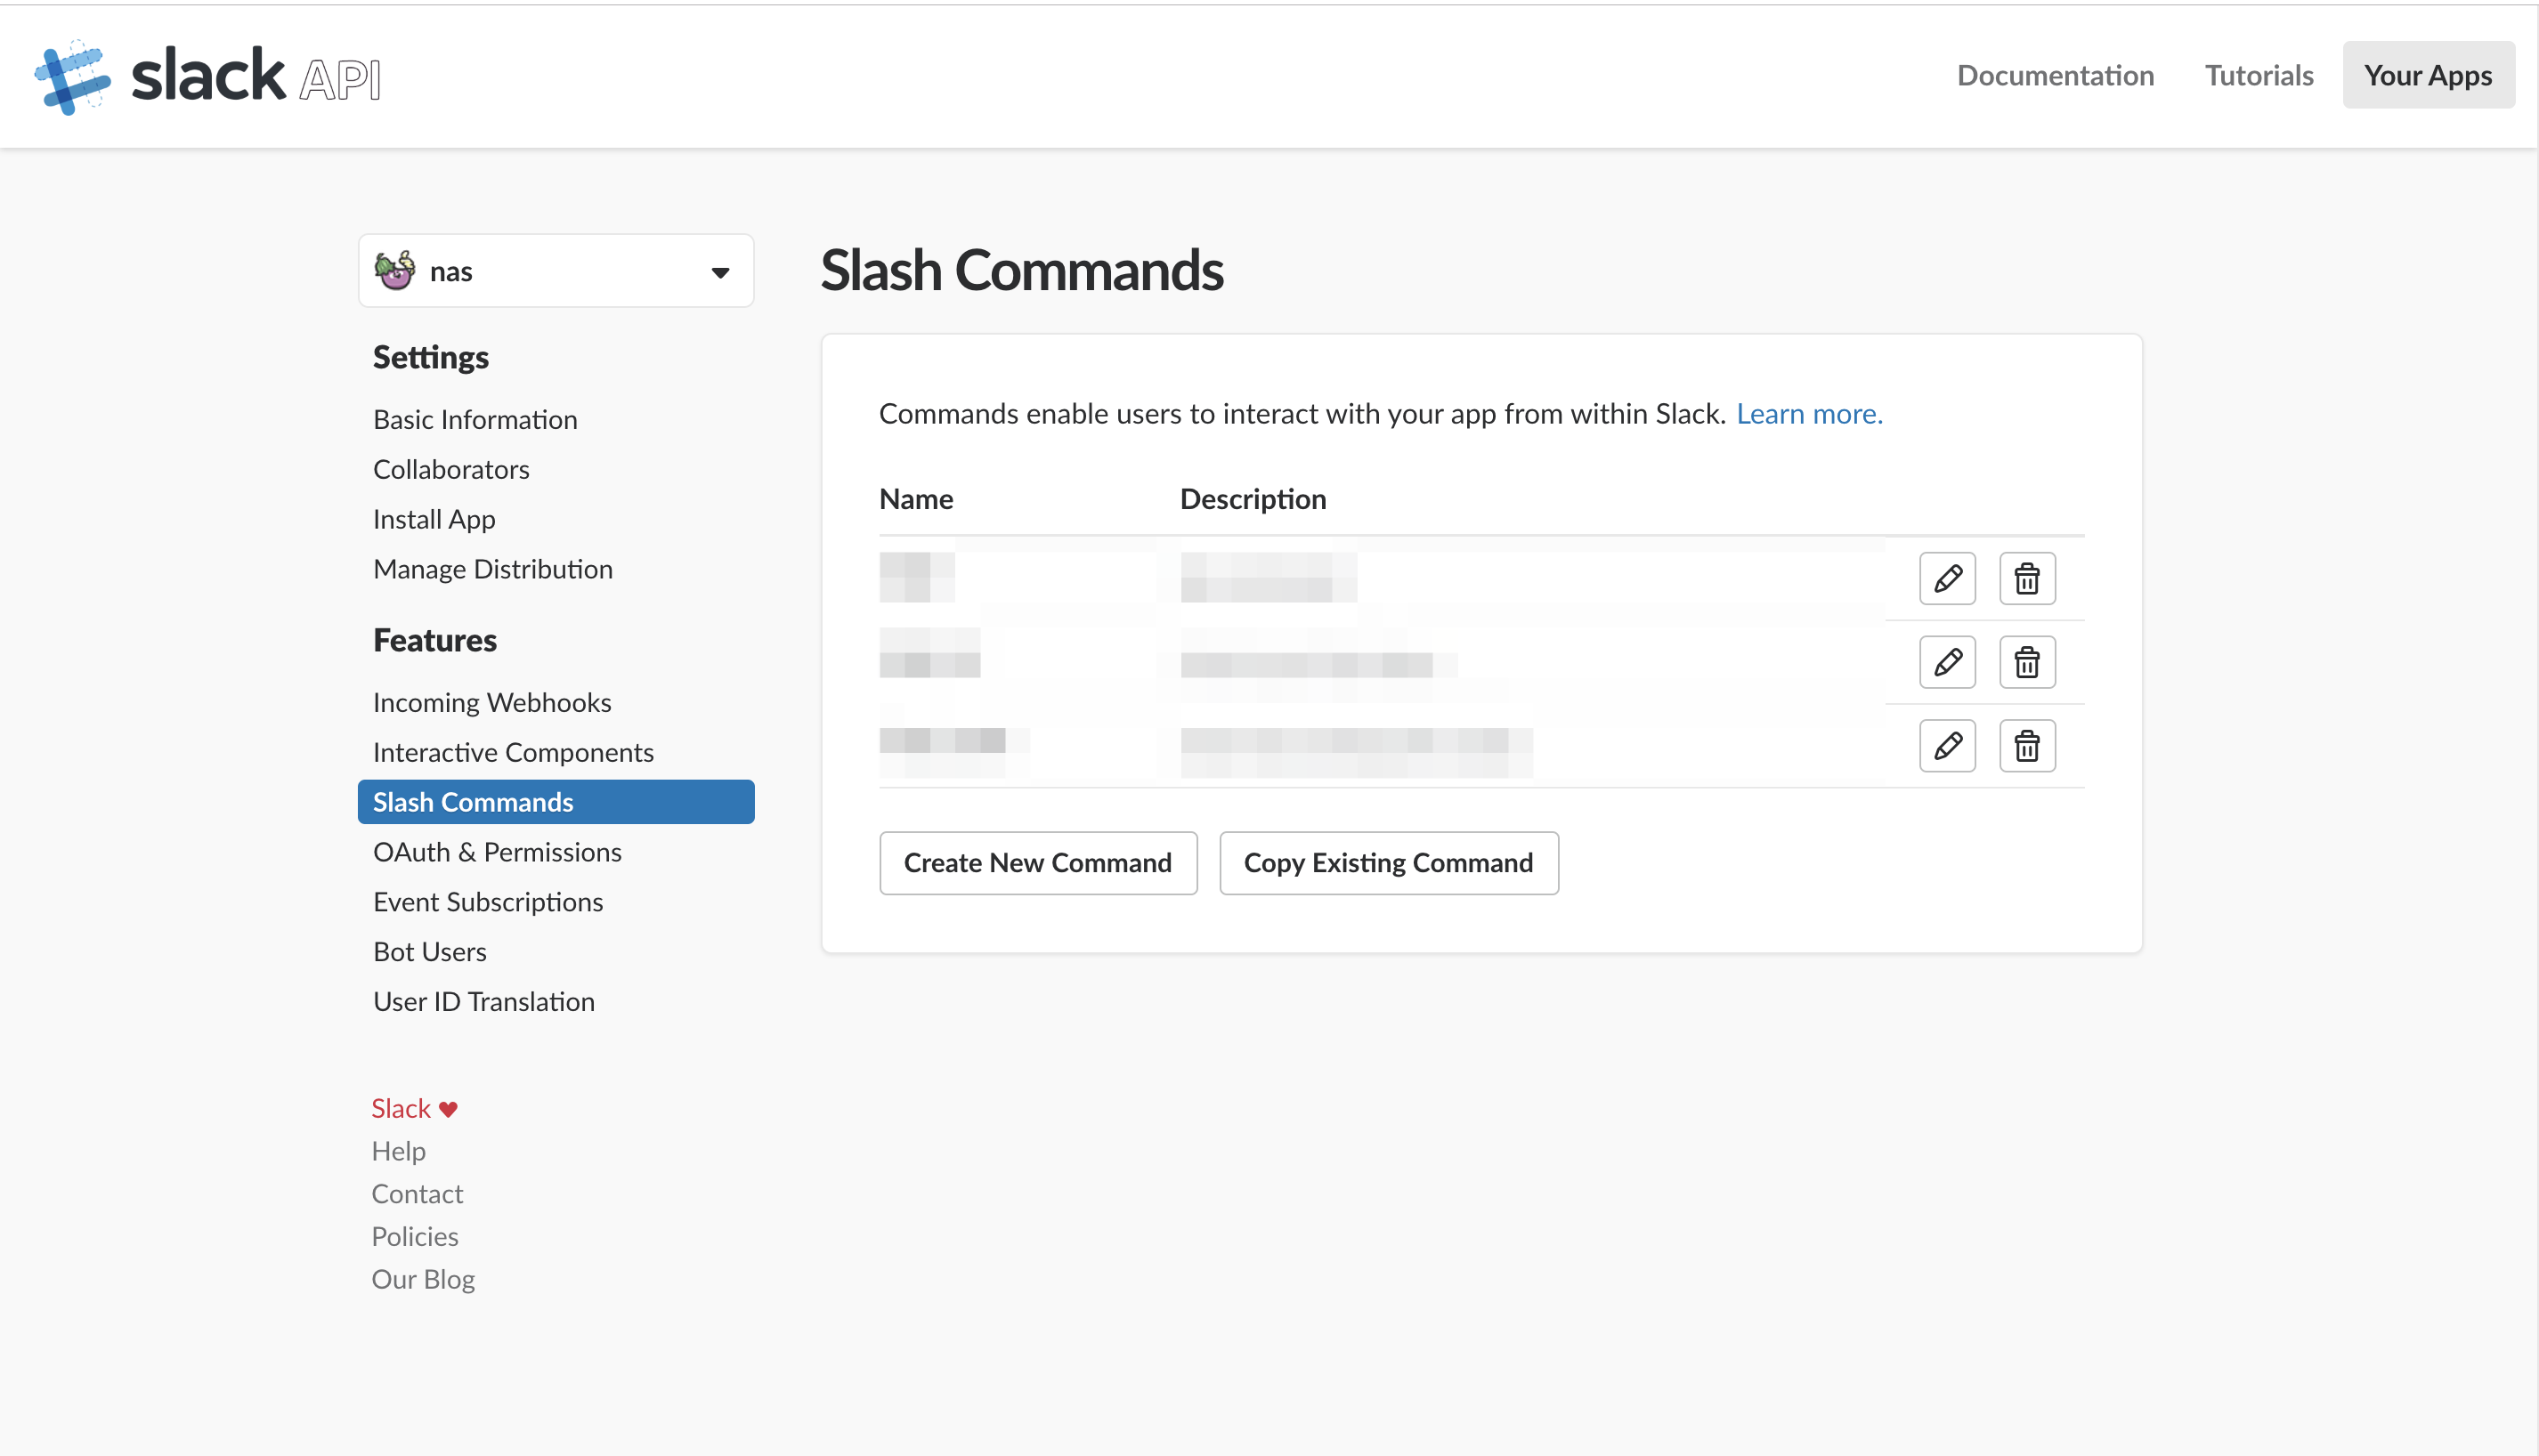Screen dimensions: 2539x1456
Task: Open the Policies footer link
Action: 415,1237
